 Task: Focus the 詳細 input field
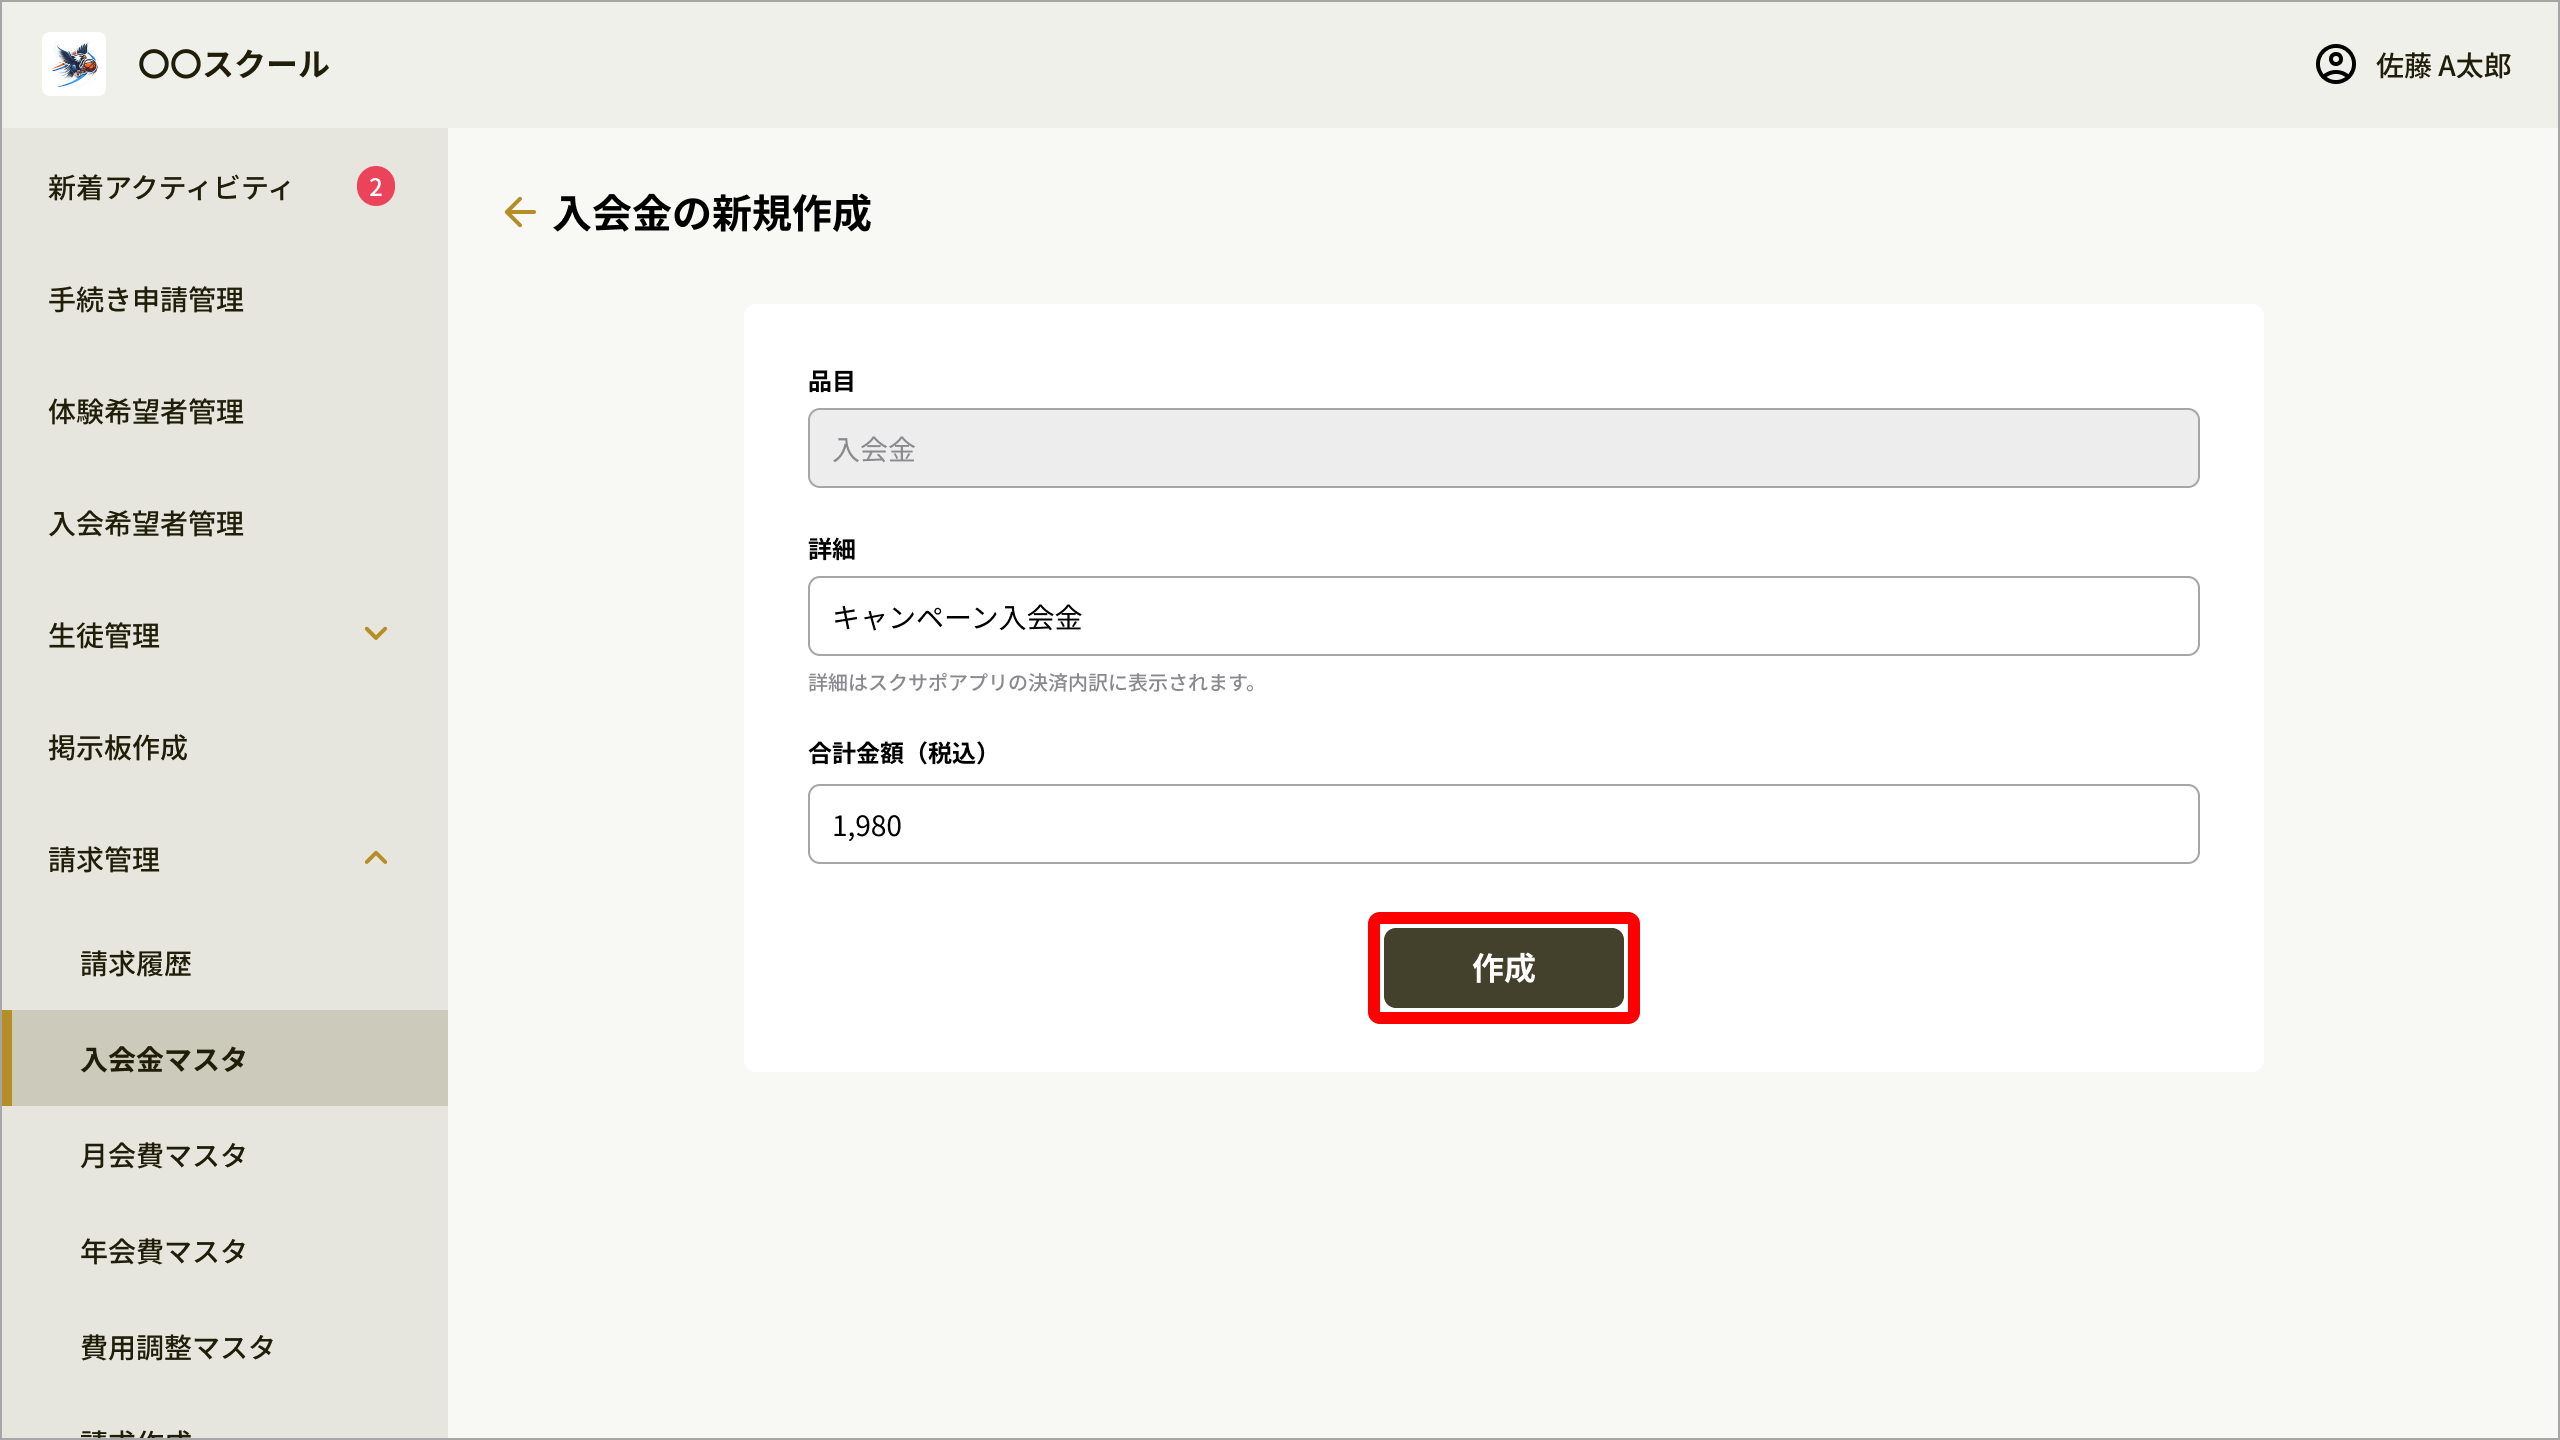click(x=1503, y=616)
